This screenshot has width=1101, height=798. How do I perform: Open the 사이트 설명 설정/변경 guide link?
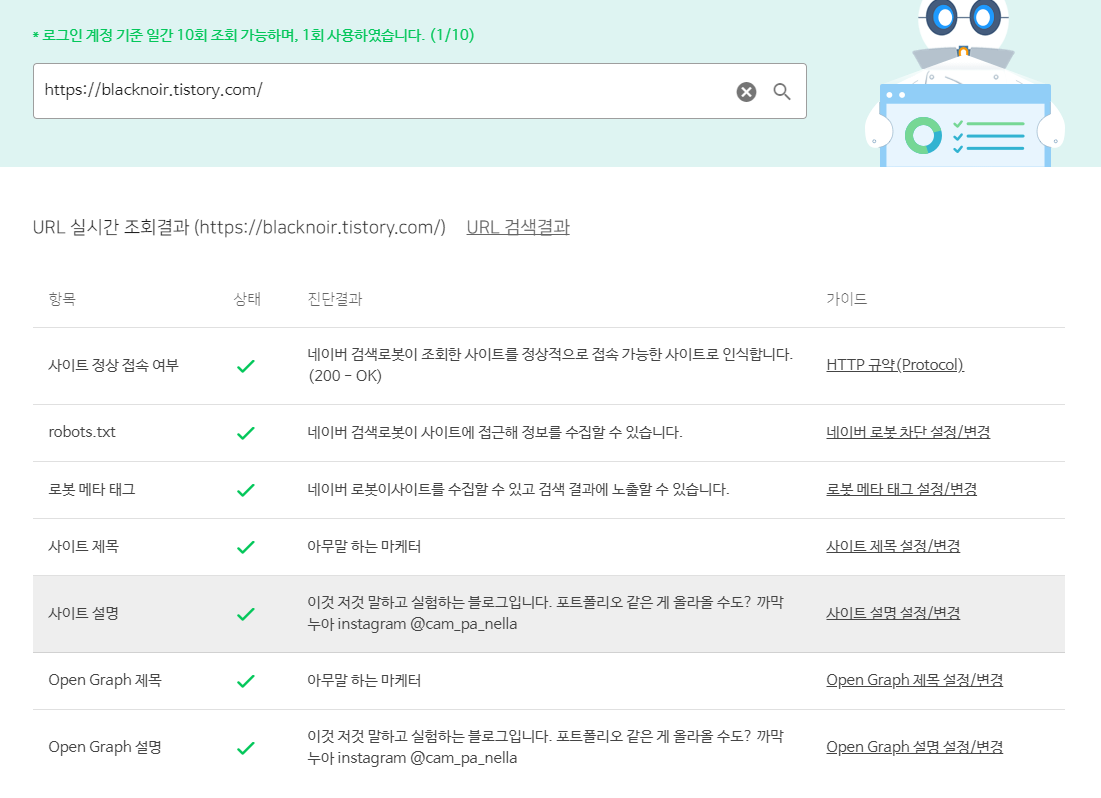click(x=893, y=613)
